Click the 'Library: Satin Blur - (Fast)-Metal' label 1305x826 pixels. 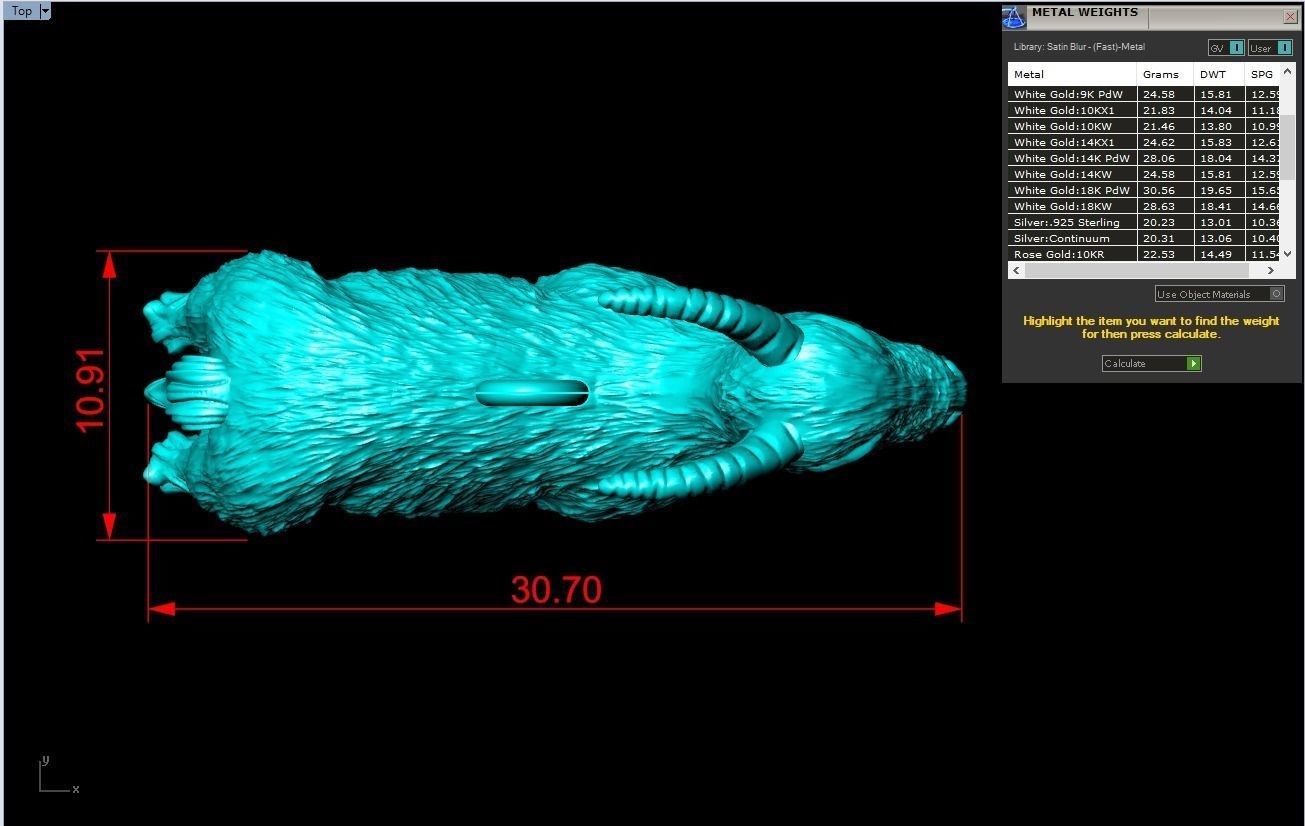pos(1079,47)
